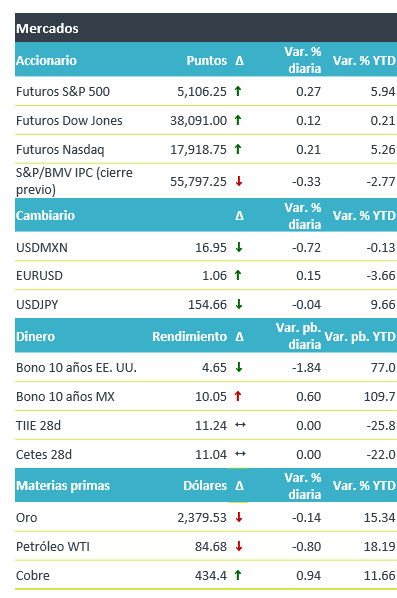Screen dimensions: 397x598
Task: Click the green up arrow next to Cobre
Action: tap(238, 575)
